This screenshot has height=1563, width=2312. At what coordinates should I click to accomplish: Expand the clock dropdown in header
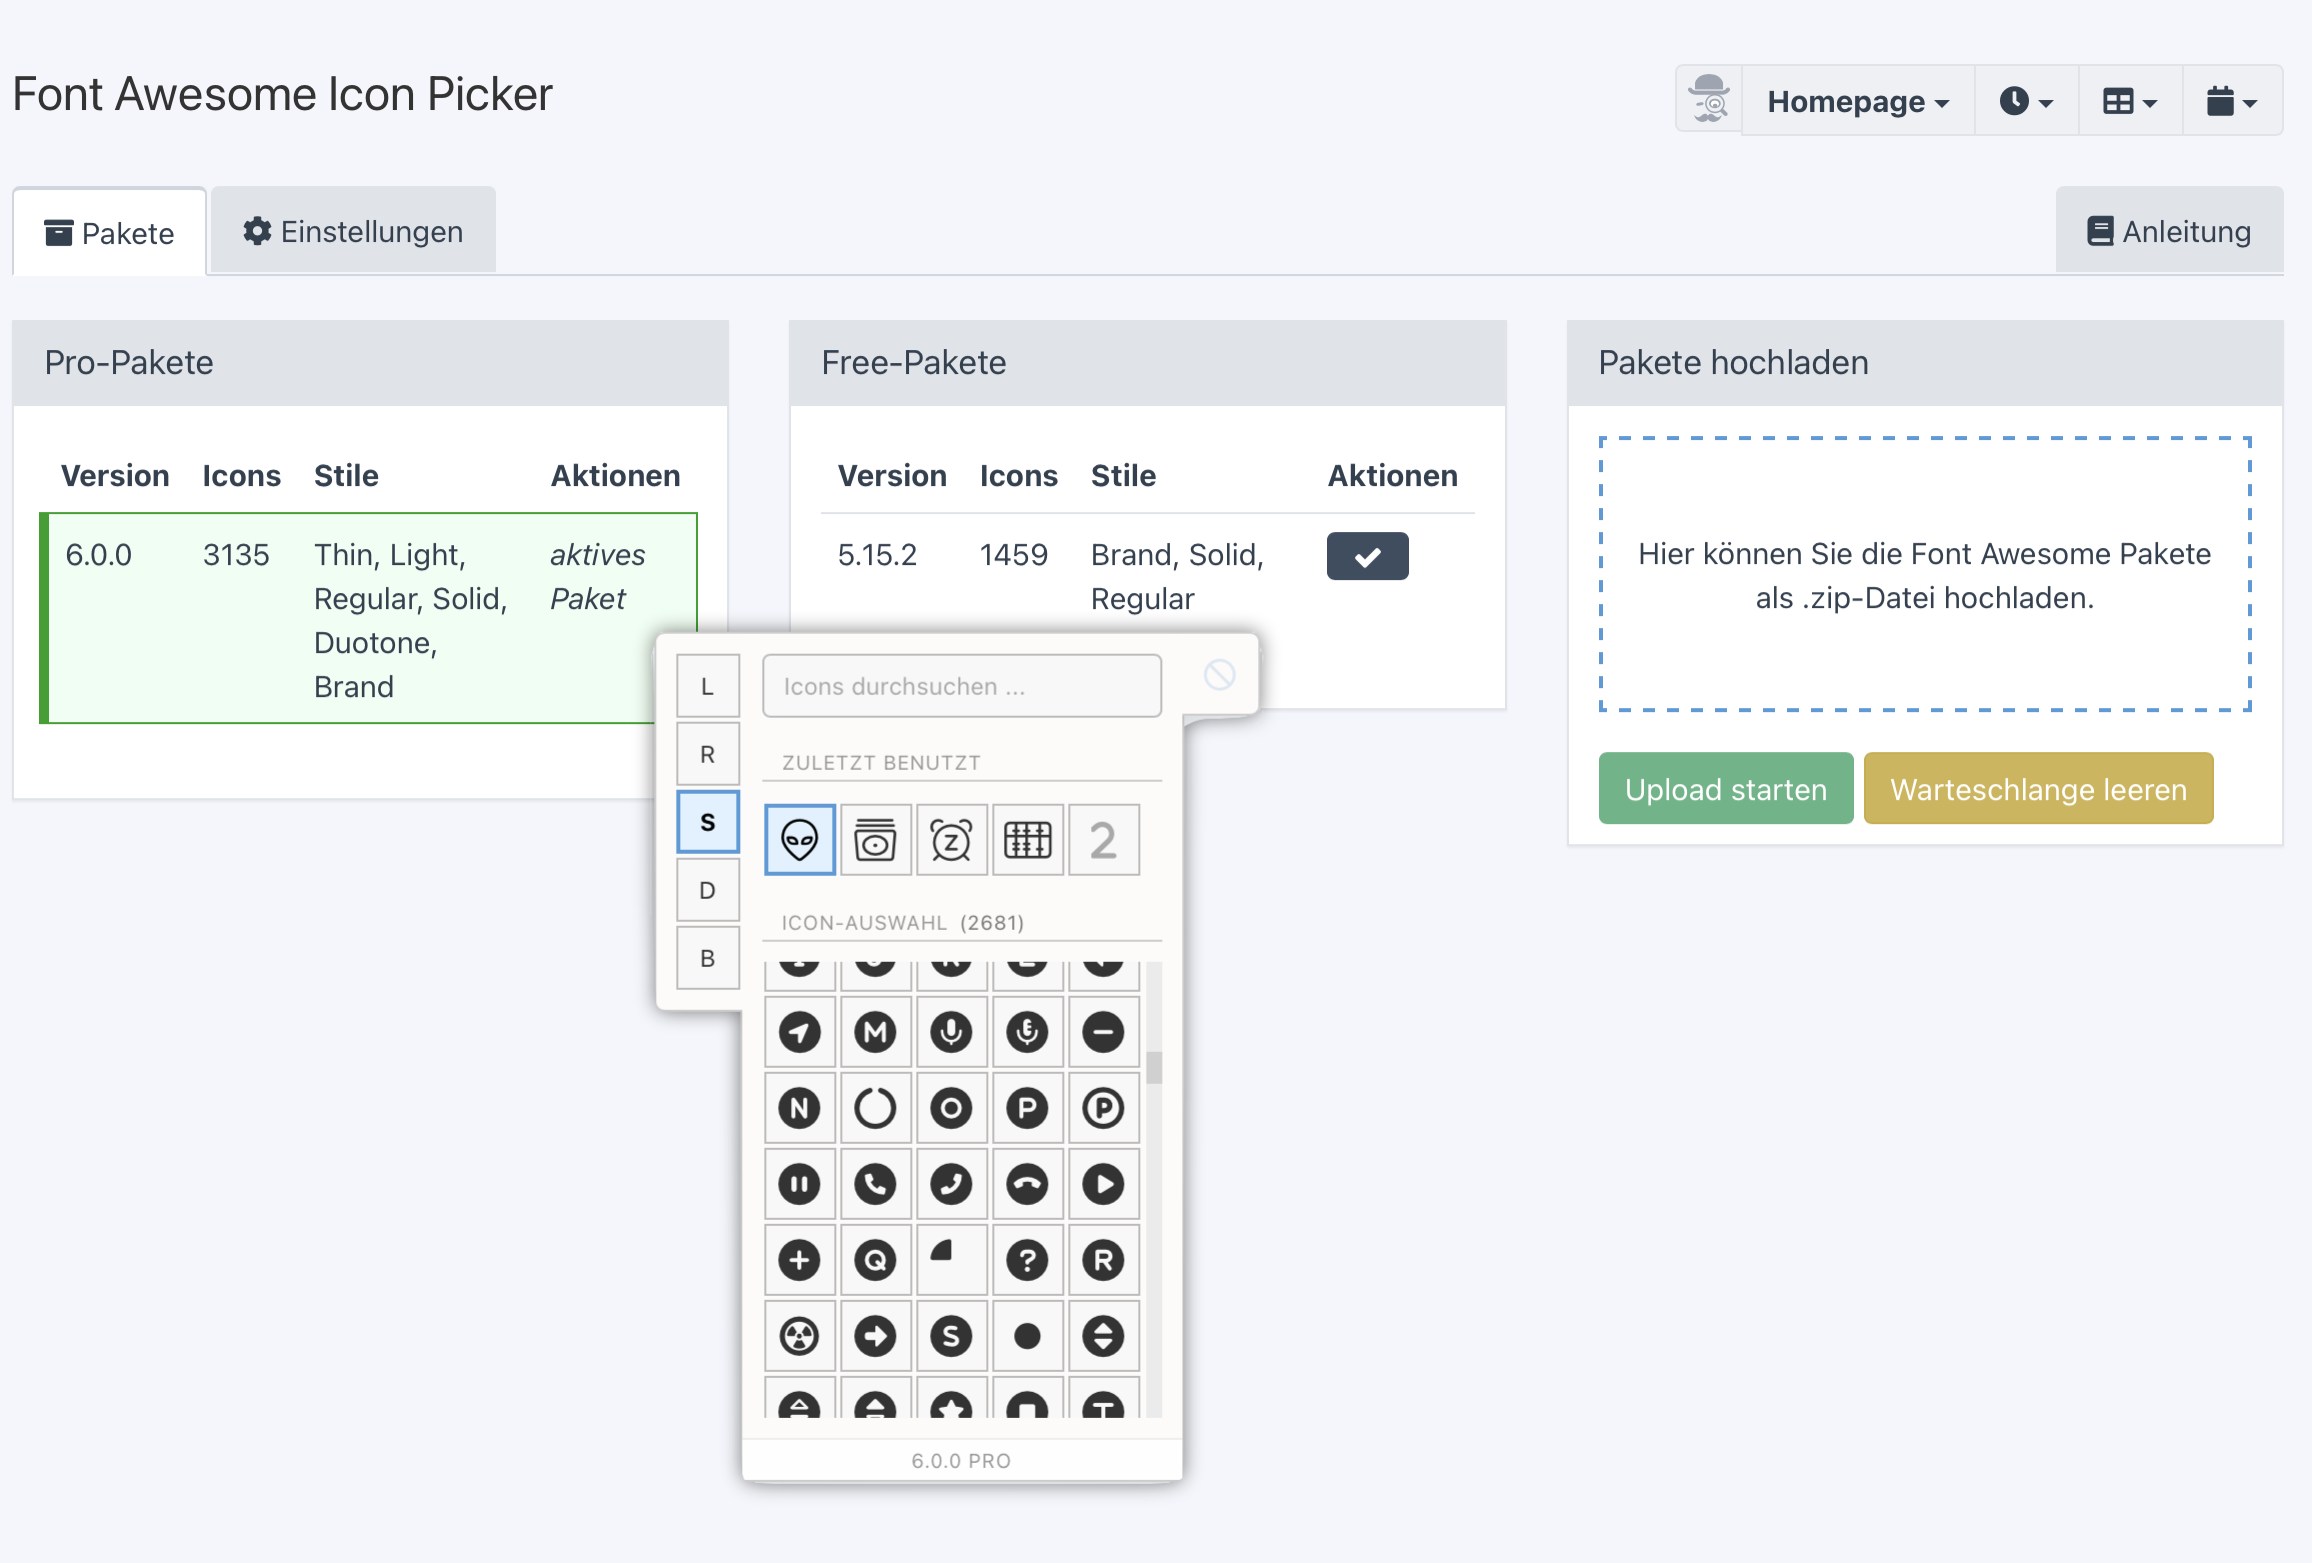coord(2026,101)
